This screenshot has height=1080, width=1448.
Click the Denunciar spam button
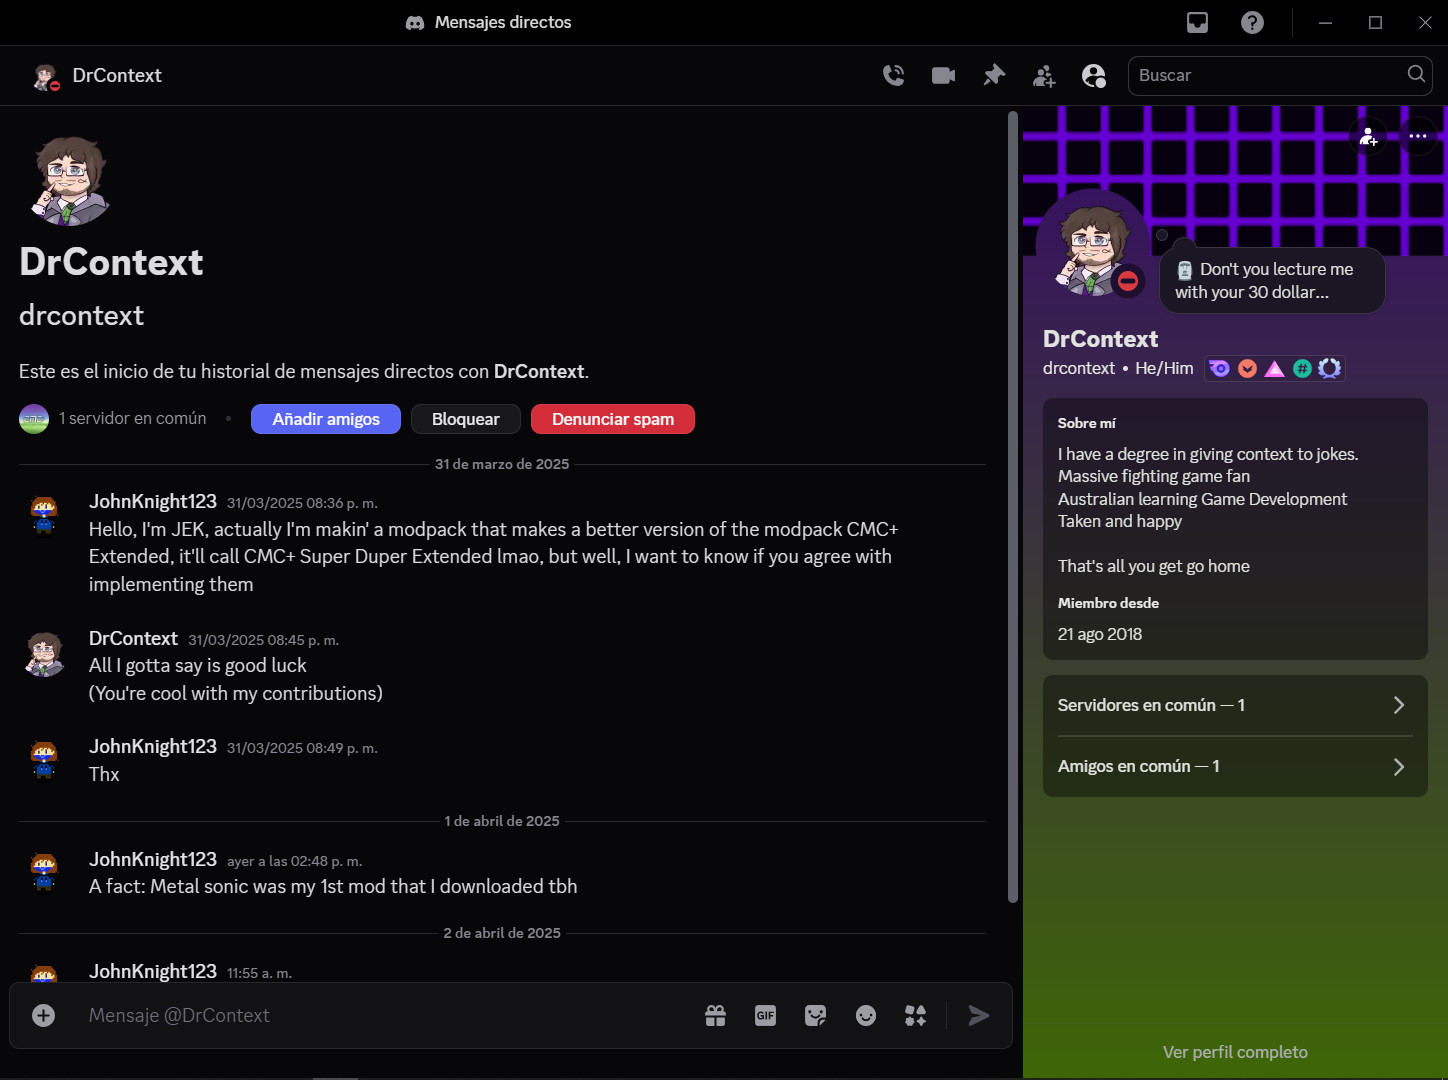pos(613,419)
